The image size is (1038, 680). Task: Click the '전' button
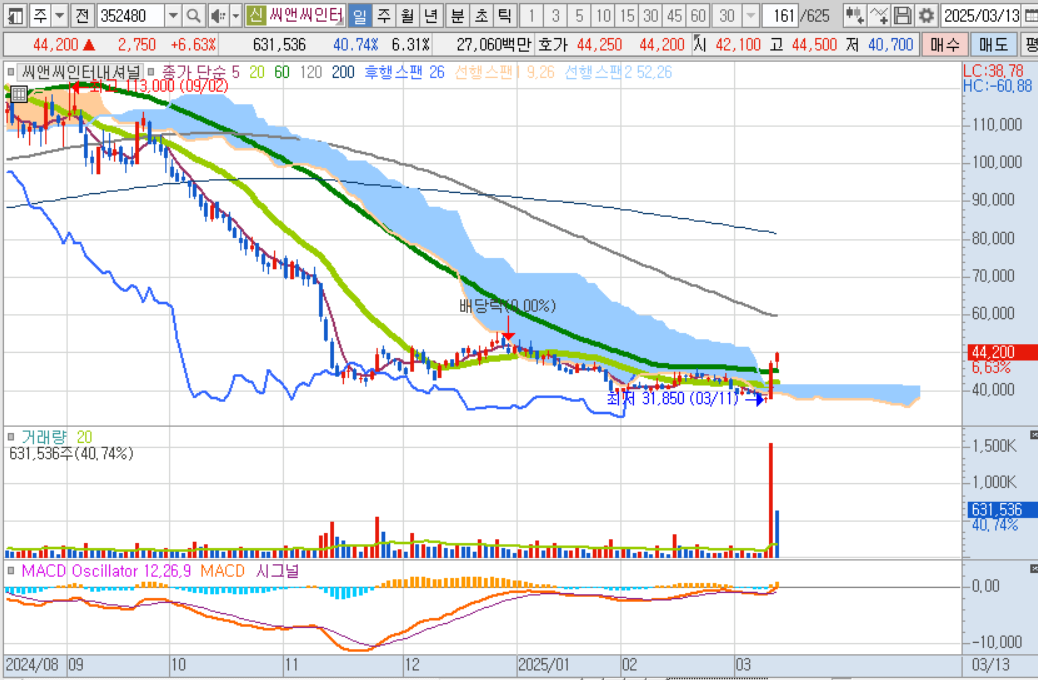pos(82,15)
